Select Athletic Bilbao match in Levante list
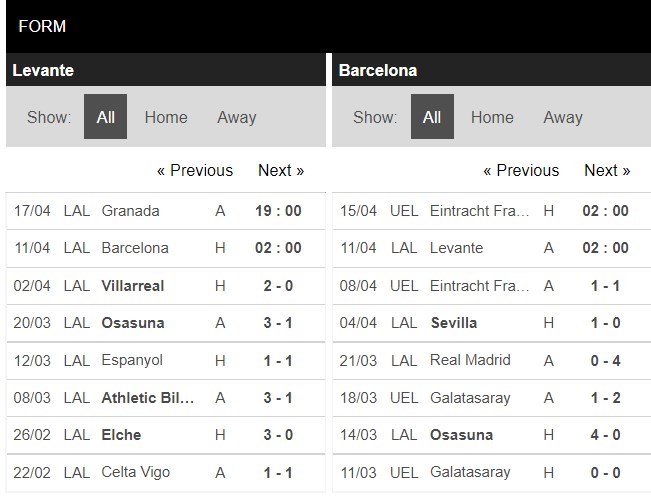The height and width of the screenshot is (499, 651). point(166,398)
